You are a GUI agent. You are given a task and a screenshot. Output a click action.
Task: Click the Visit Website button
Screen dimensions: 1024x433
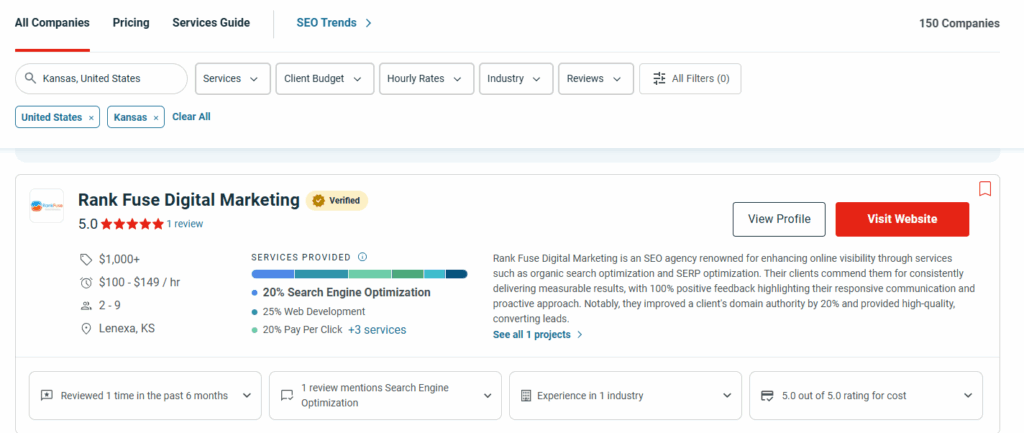click(x=902, y=219)
